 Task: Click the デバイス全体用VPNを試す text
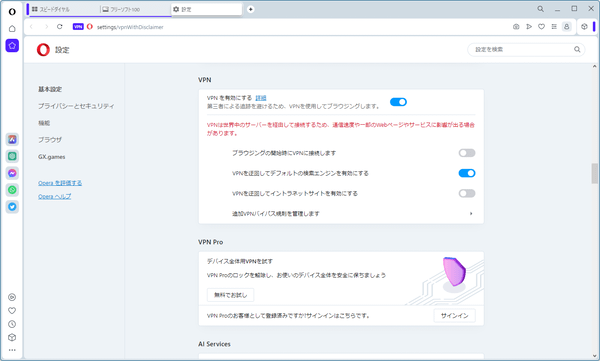click(240, 261)
